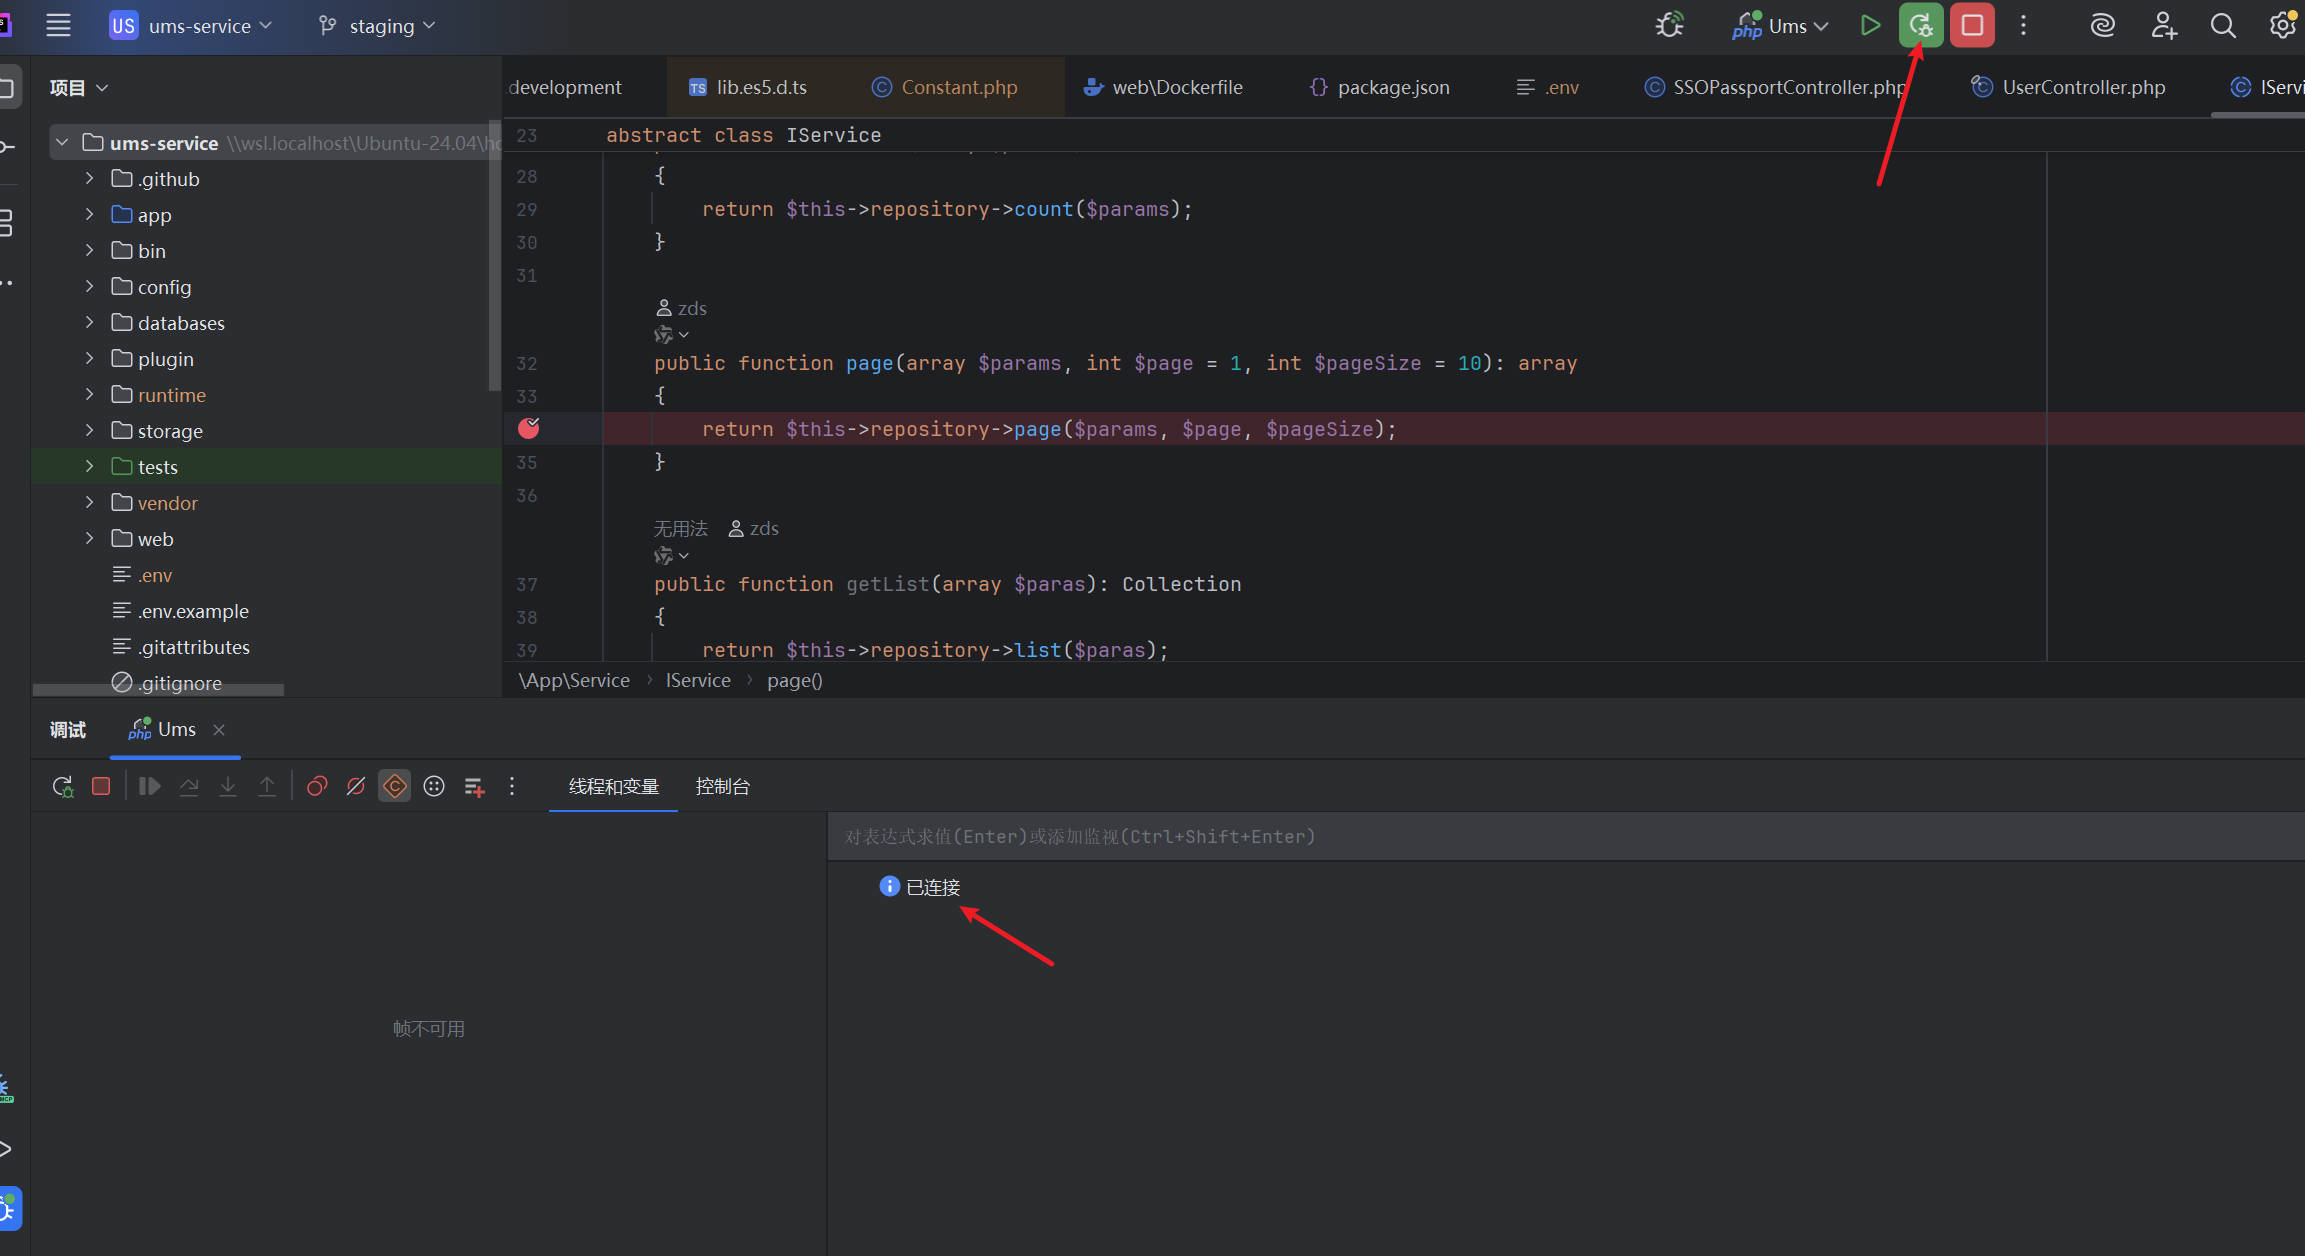Remove the breakpoint on the repository page line
Screen dimensions: 2305x1256
pyautogui.click(x=529, y=429)
